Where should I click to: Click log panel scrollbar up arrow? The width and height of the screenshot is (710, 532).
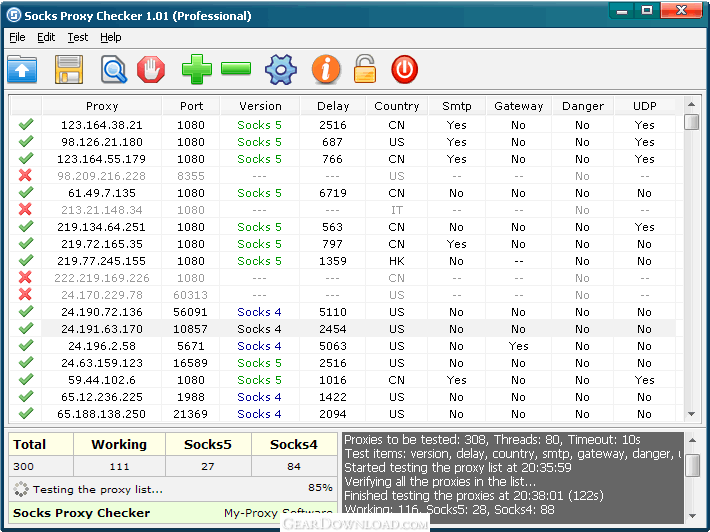[692, 440]
